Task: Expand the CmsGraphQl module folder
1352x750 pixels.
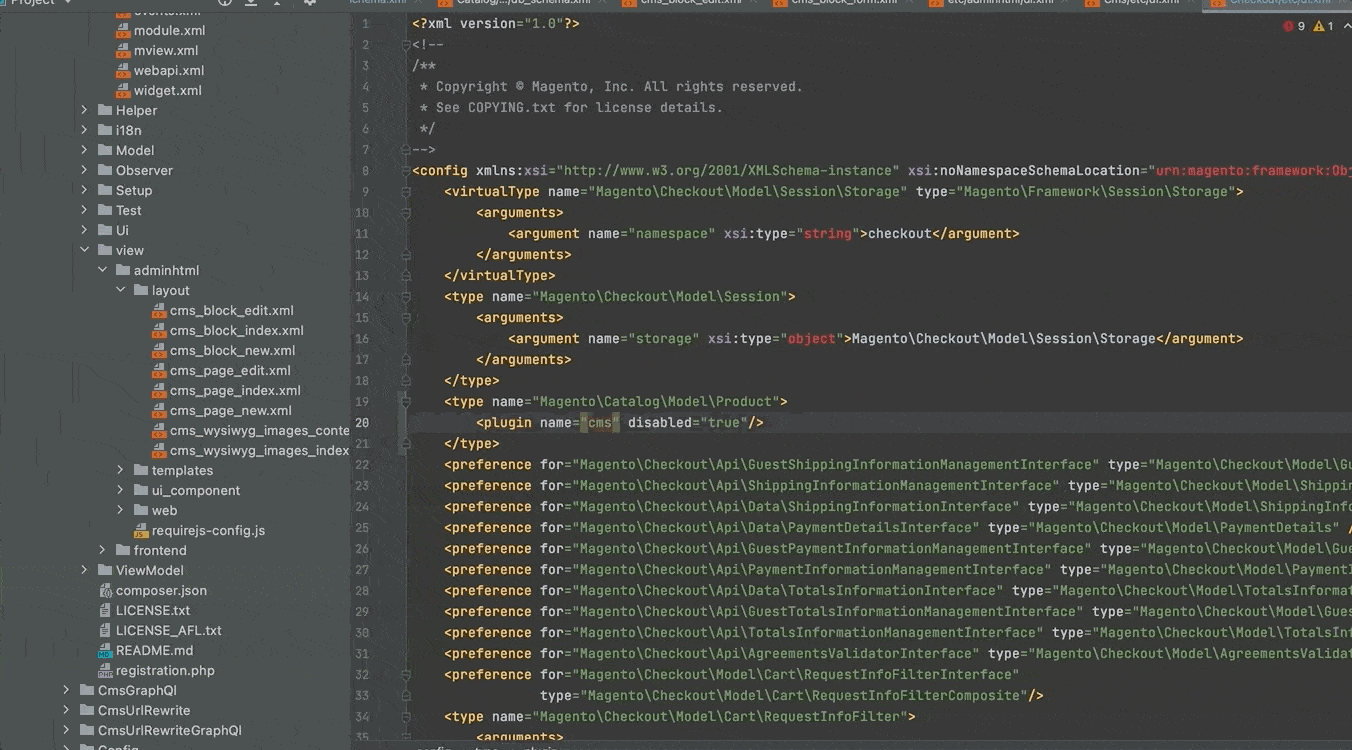Action: 66,691
